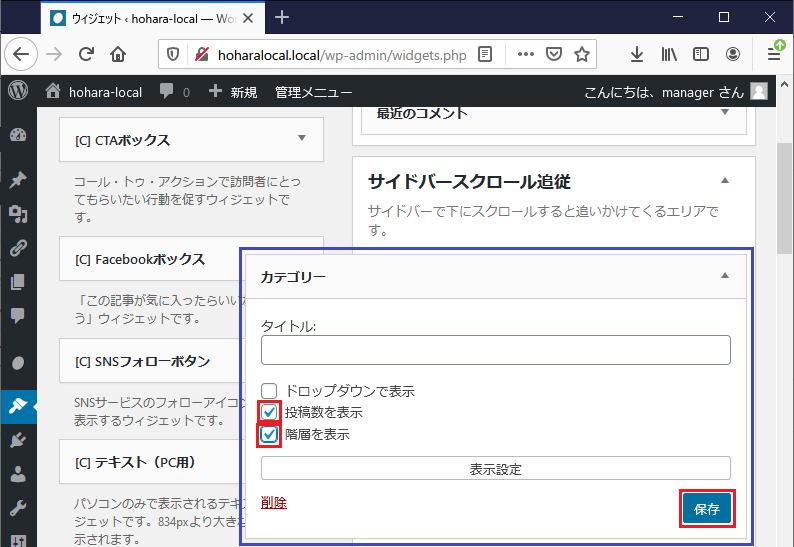Uncheck the 投稿数を表示 checkbox
The height and width of the screenshot is (547, 794).
[269, 412]
